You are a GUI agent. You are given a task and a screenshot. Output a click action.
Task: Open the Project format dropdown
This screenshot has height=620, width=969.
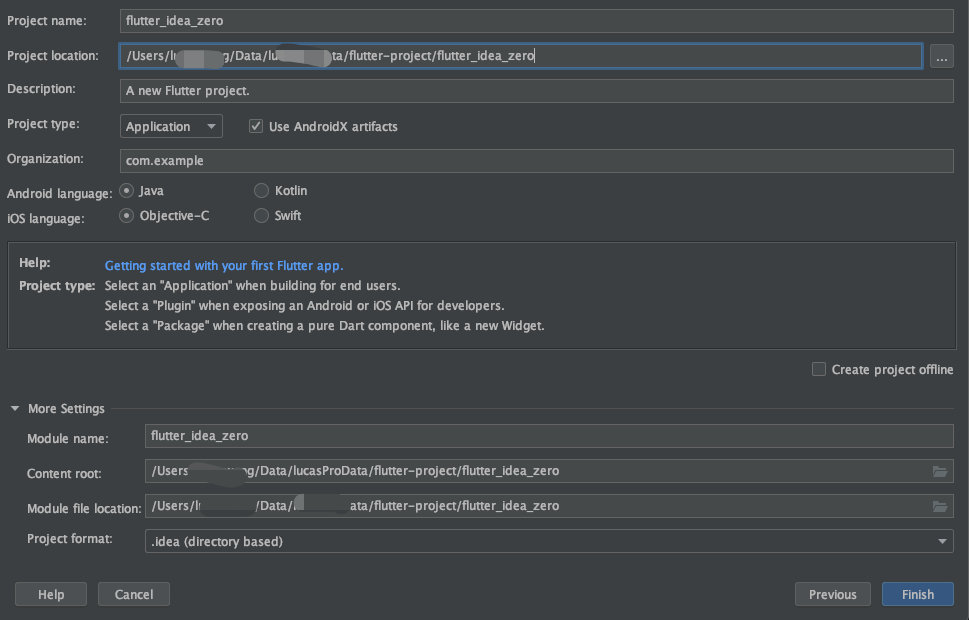pyautogui.click(x=549, y=541)
